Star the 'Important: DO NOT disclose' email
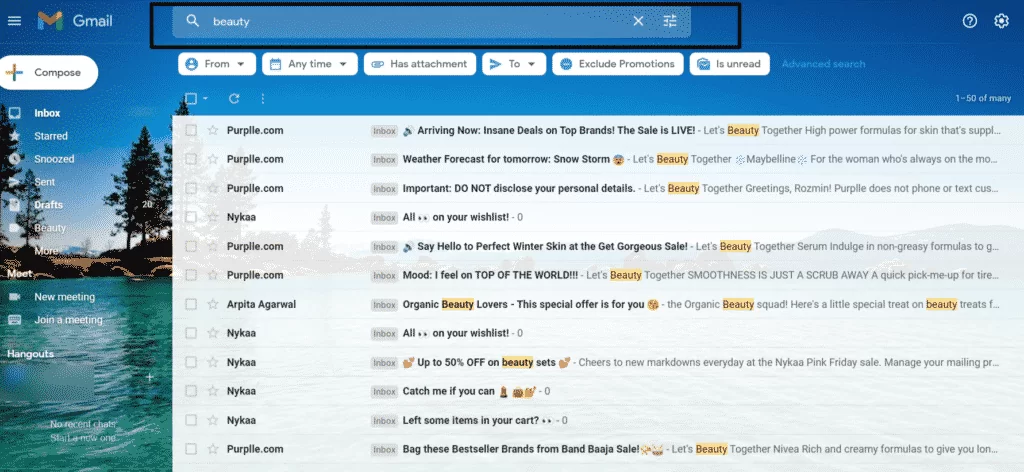Screen dimensions: 1024x472 point(213,188)
